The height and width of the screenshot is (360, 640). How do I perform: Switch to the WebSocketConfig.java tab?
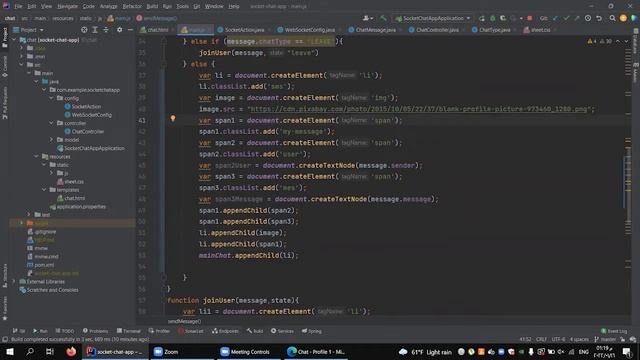coord(309,30)
